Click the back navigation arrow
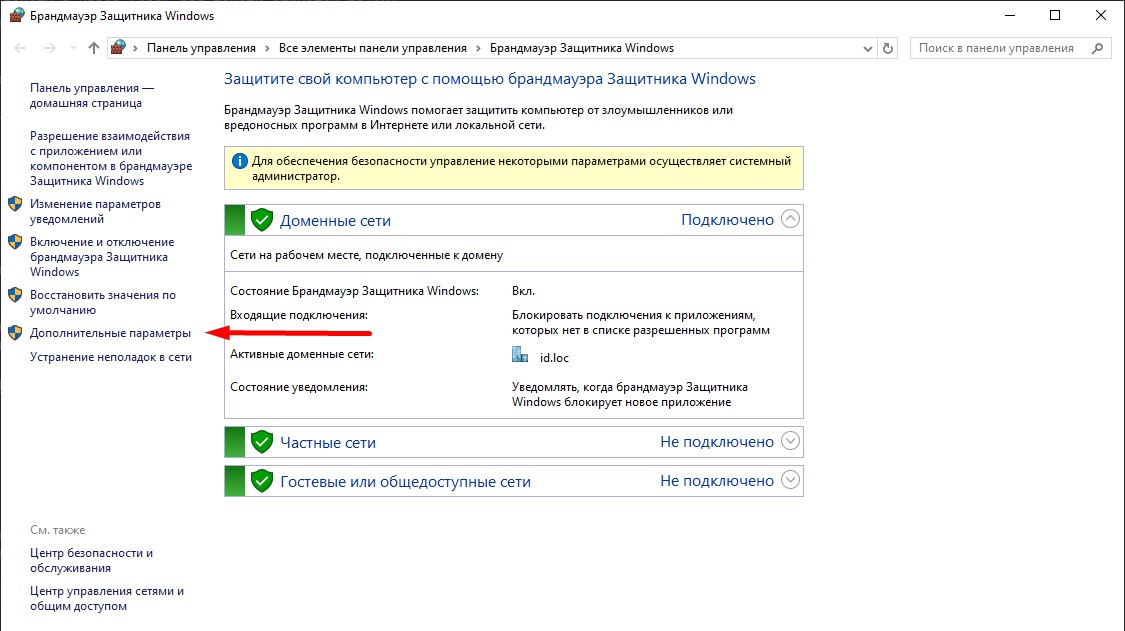 (20, 48)
